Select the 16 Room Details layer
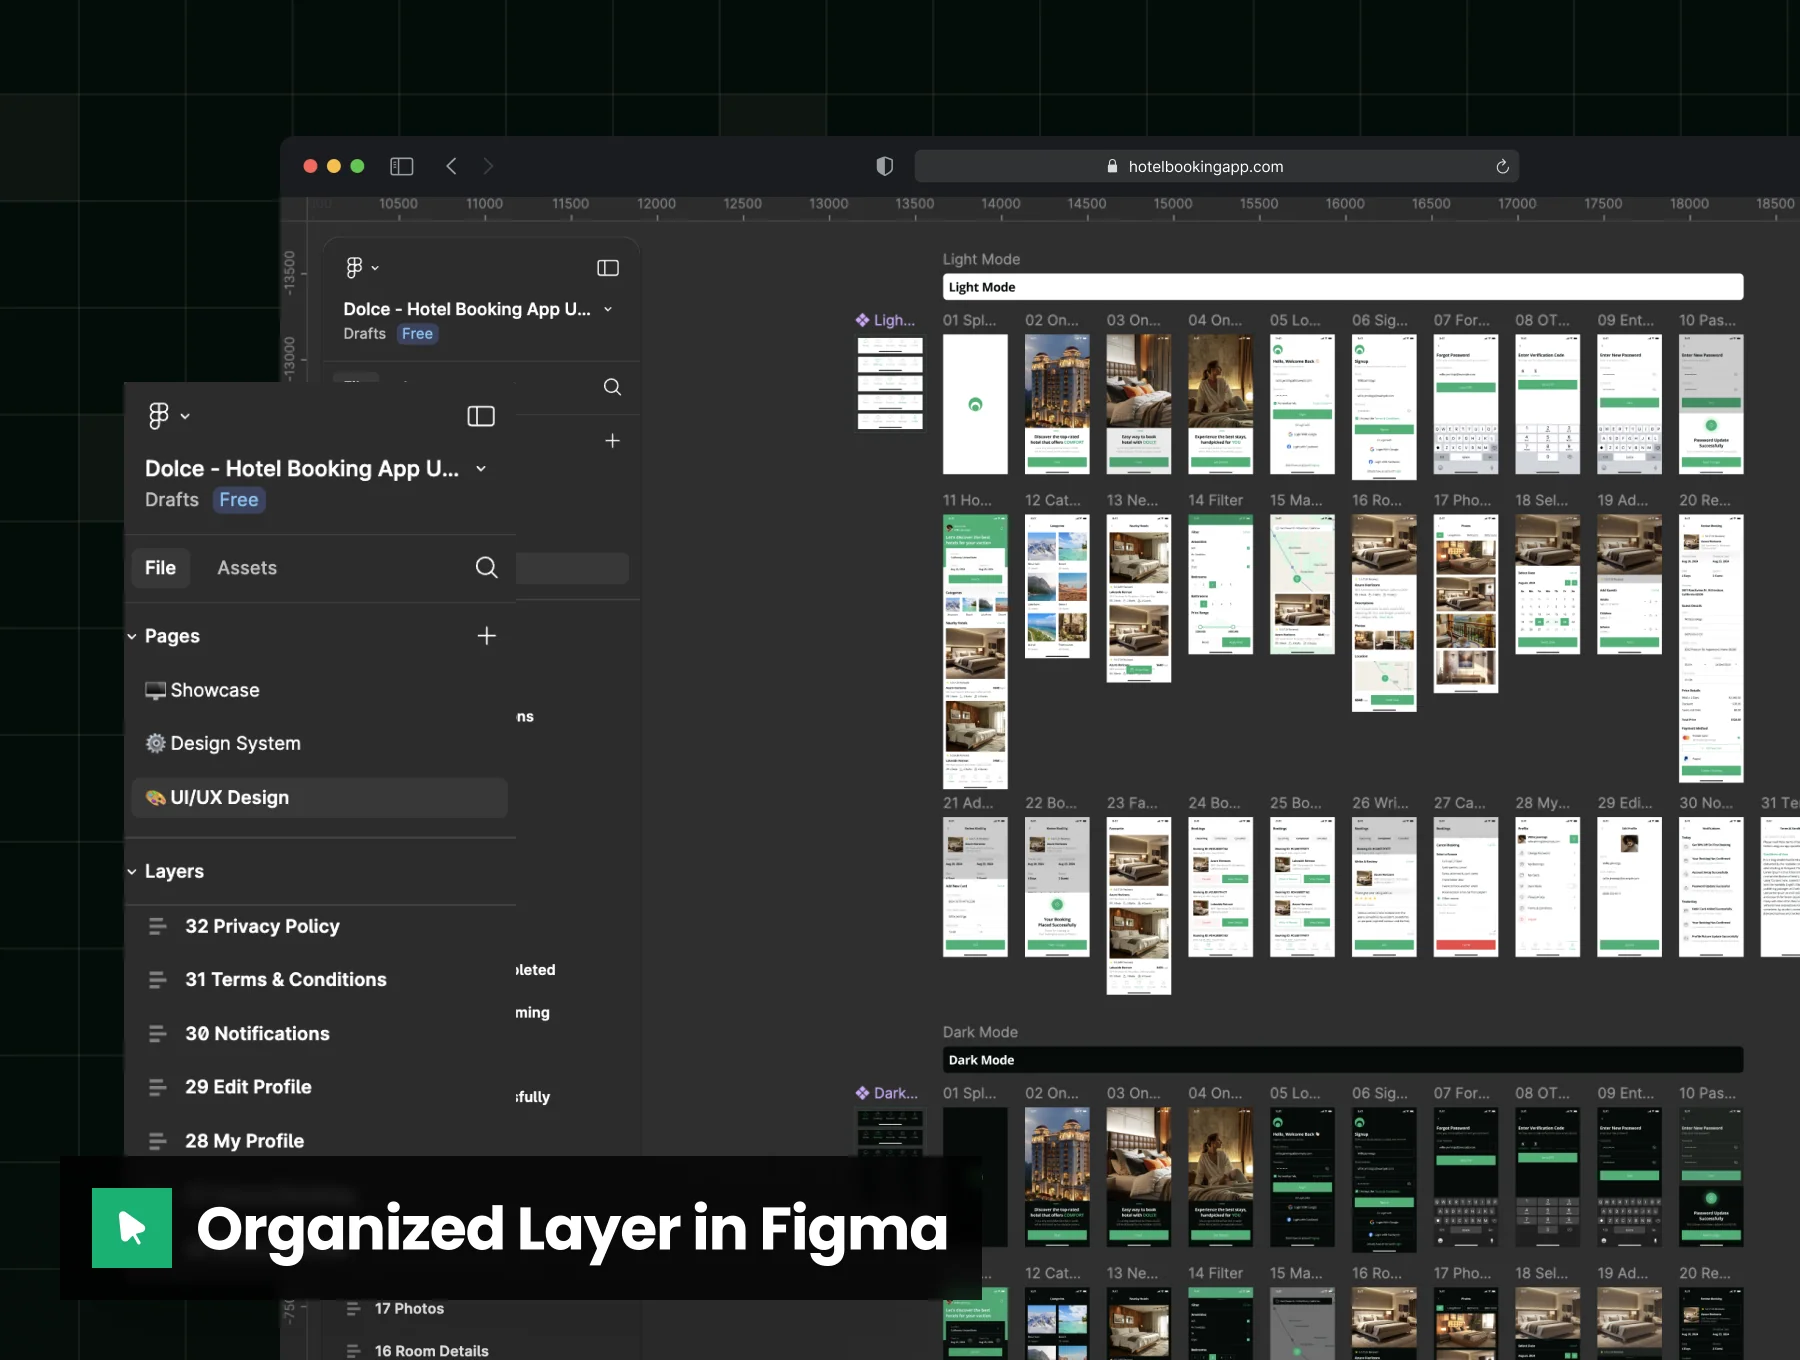1800x1360 pixels. (431, 1351)
